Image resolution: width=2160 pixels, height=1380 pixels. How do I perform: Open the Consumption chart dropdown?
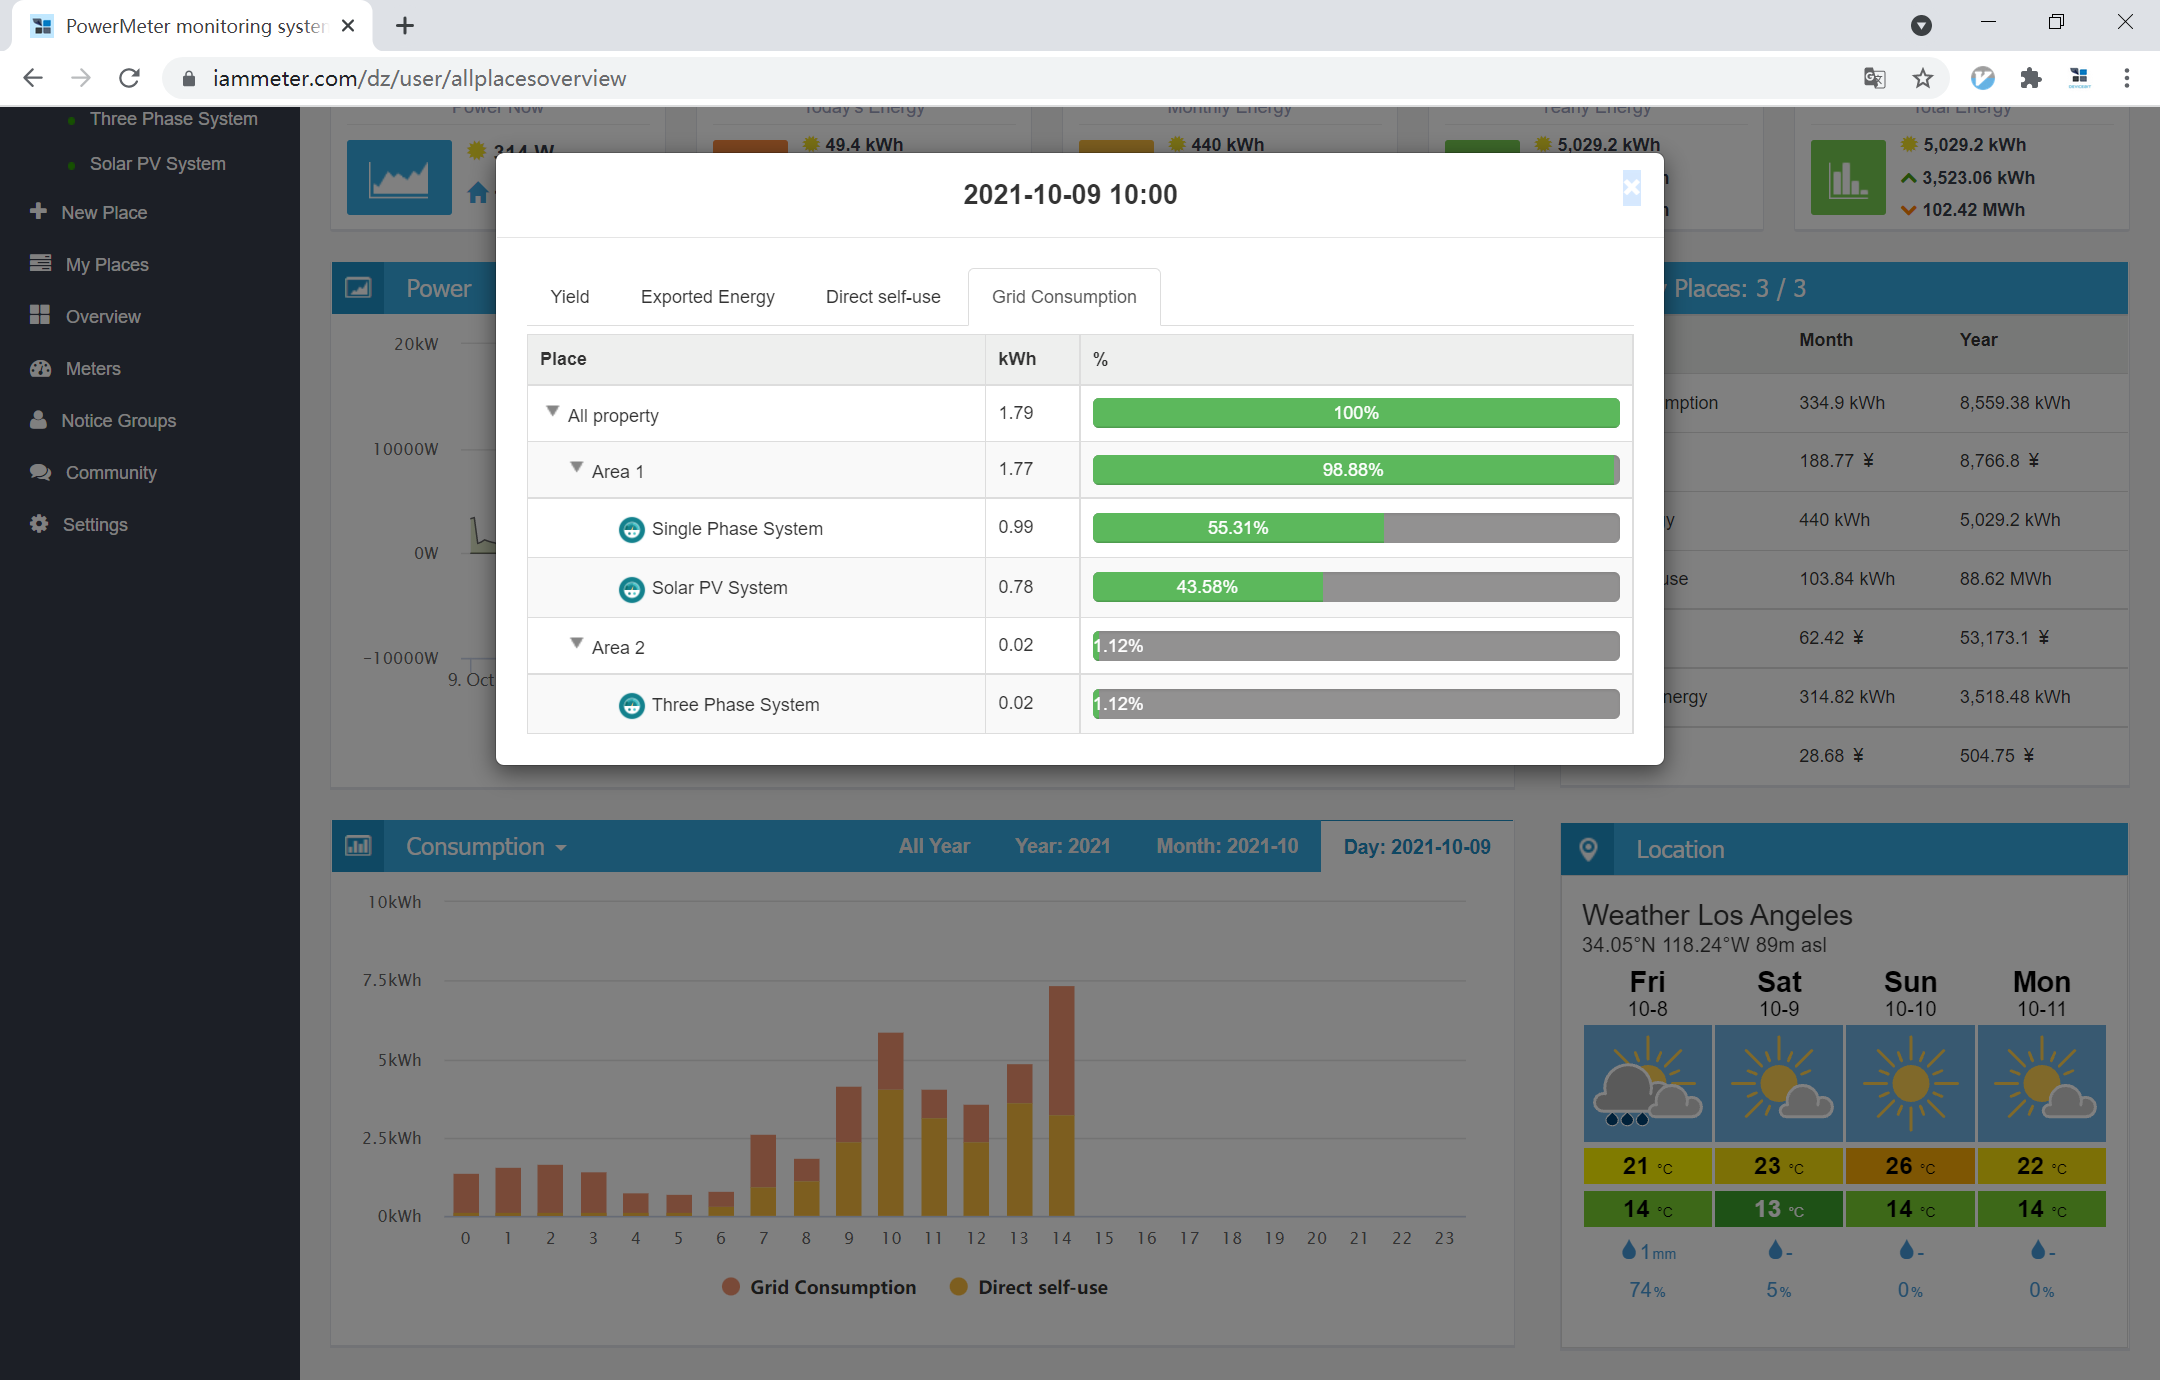[x=486, y=847]
